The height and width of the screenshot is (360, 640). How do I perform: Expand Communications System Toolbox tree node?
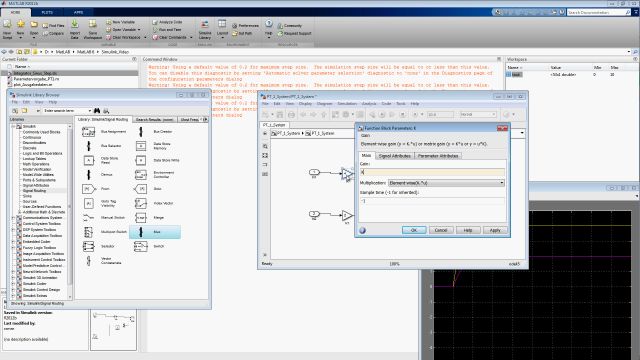point(13,218)
